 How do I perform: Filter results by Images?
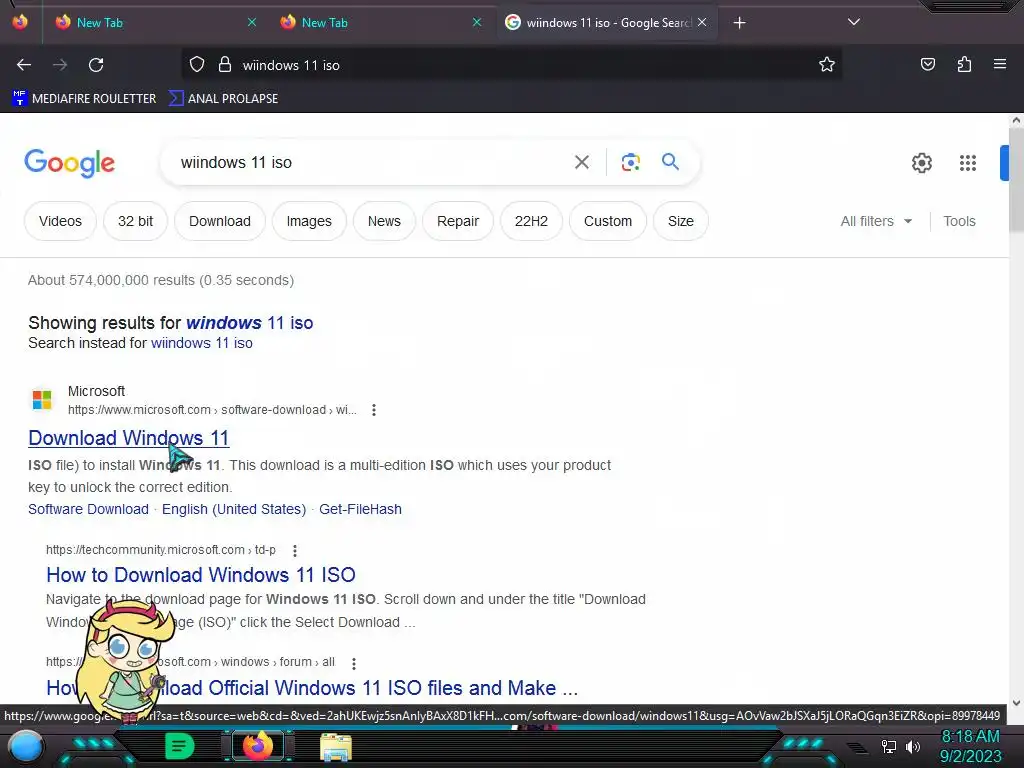309,221
